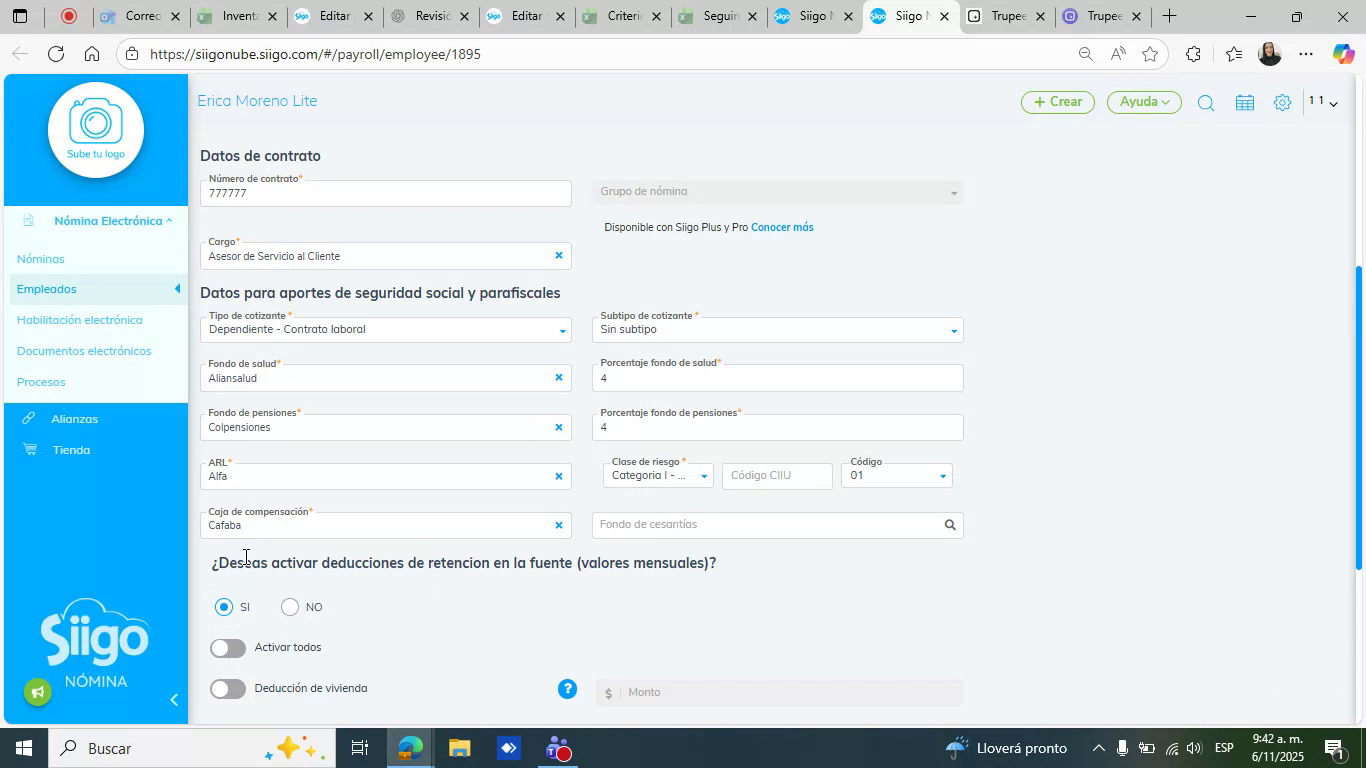
Task: Add this page to favorites star icon
Action: [x=1150, y=54]
